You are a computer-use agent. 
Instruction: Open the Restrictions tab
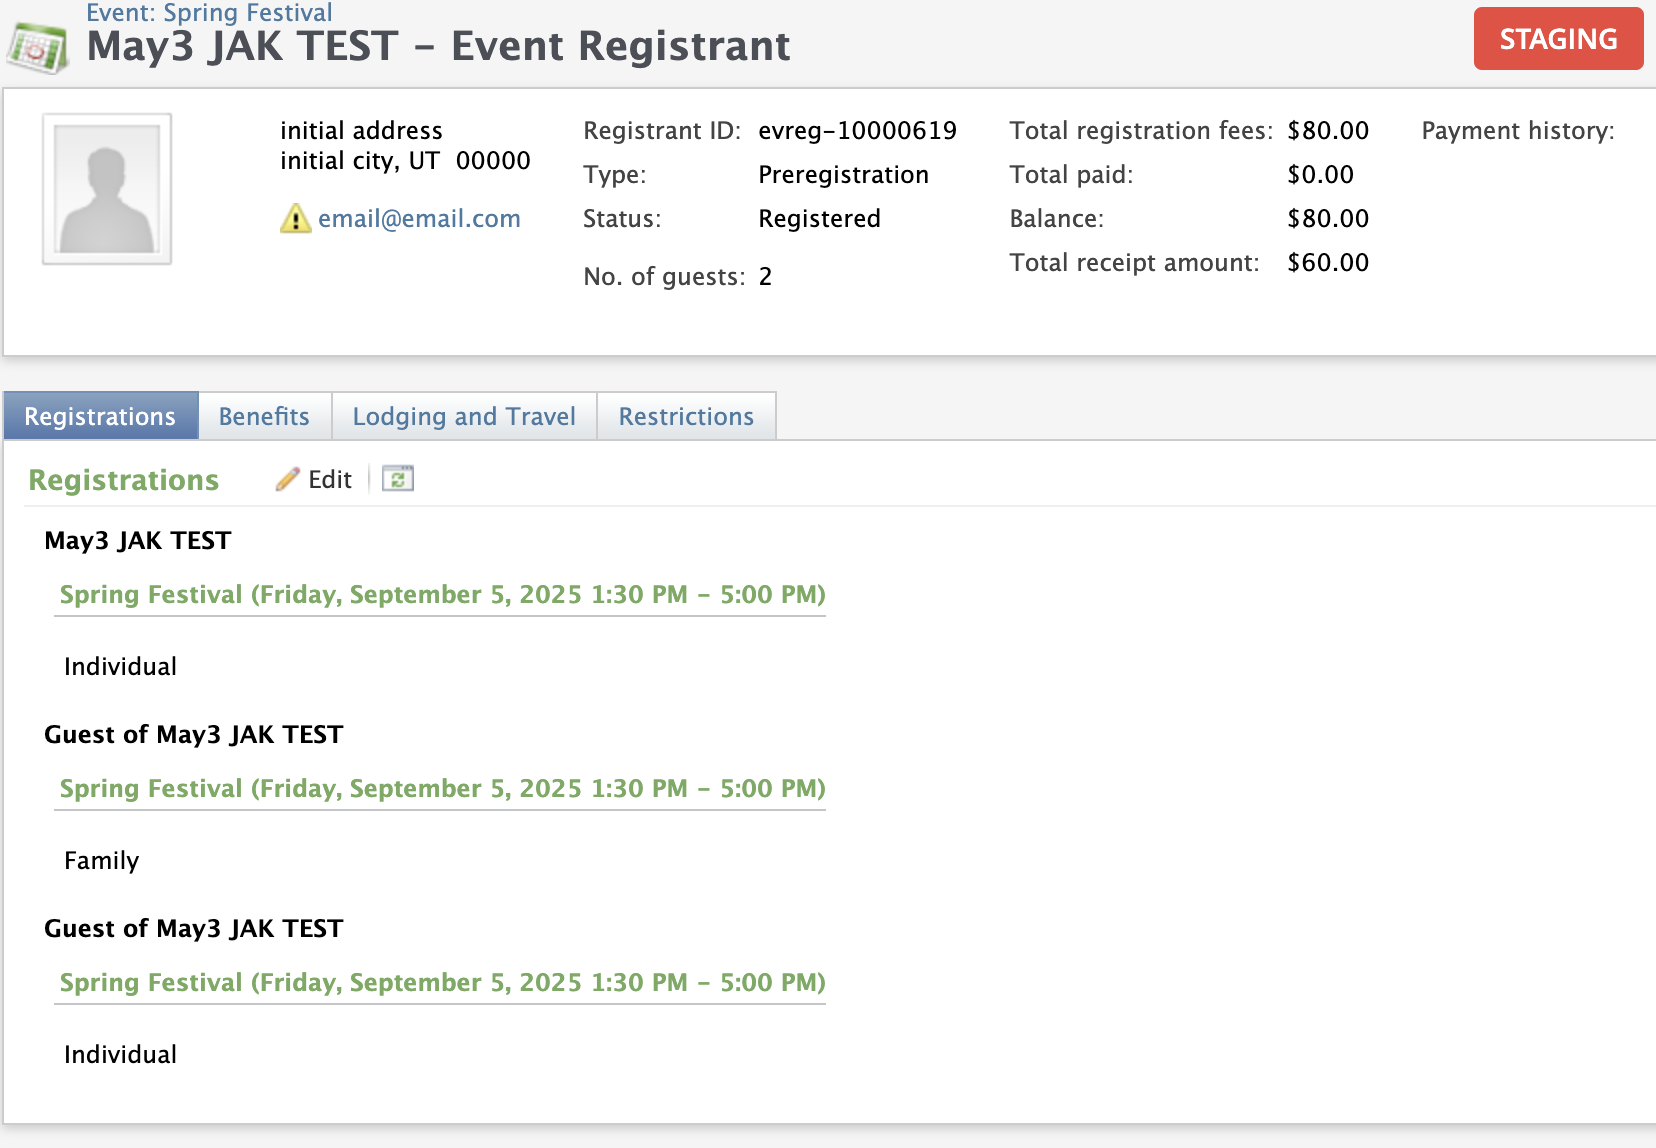[x=686, y=416]
